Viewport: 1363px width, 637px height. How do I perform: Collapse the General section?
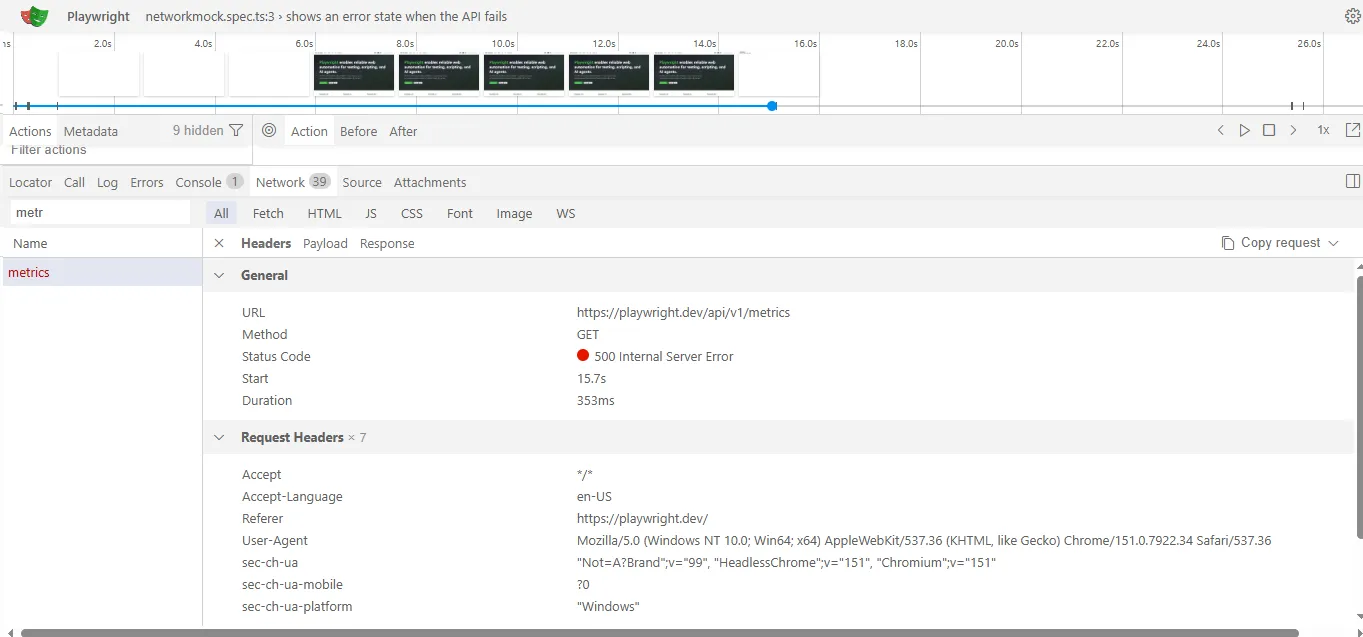tap(219, 275)
